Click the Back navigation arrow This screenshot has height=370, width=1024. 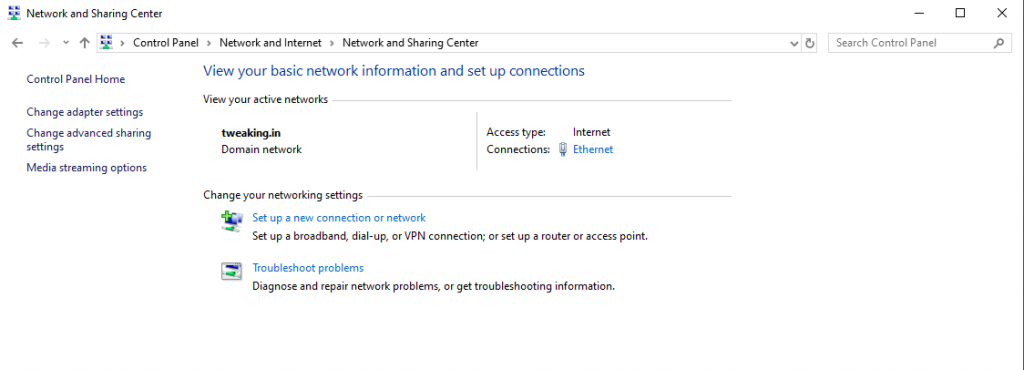(x=18, y=43)
